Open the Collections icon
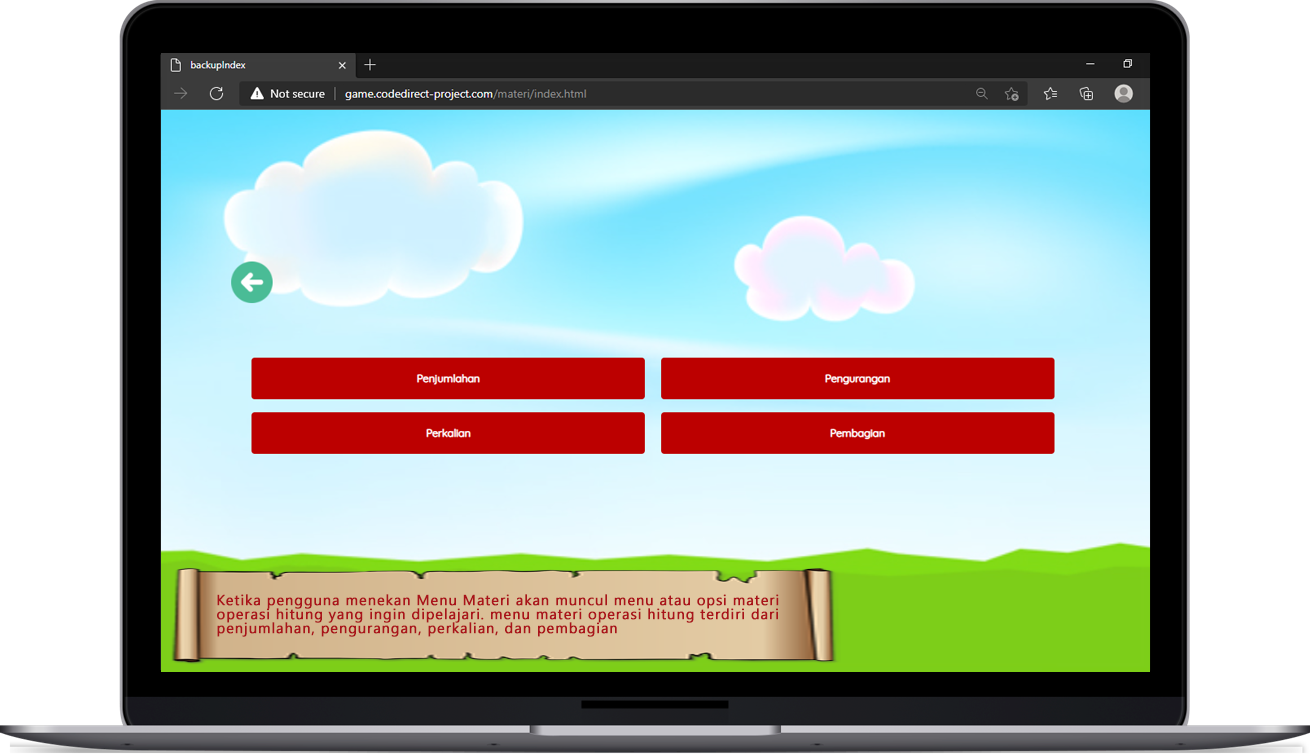Screen dimensions: 1310x754 [x=1087, y=94]
